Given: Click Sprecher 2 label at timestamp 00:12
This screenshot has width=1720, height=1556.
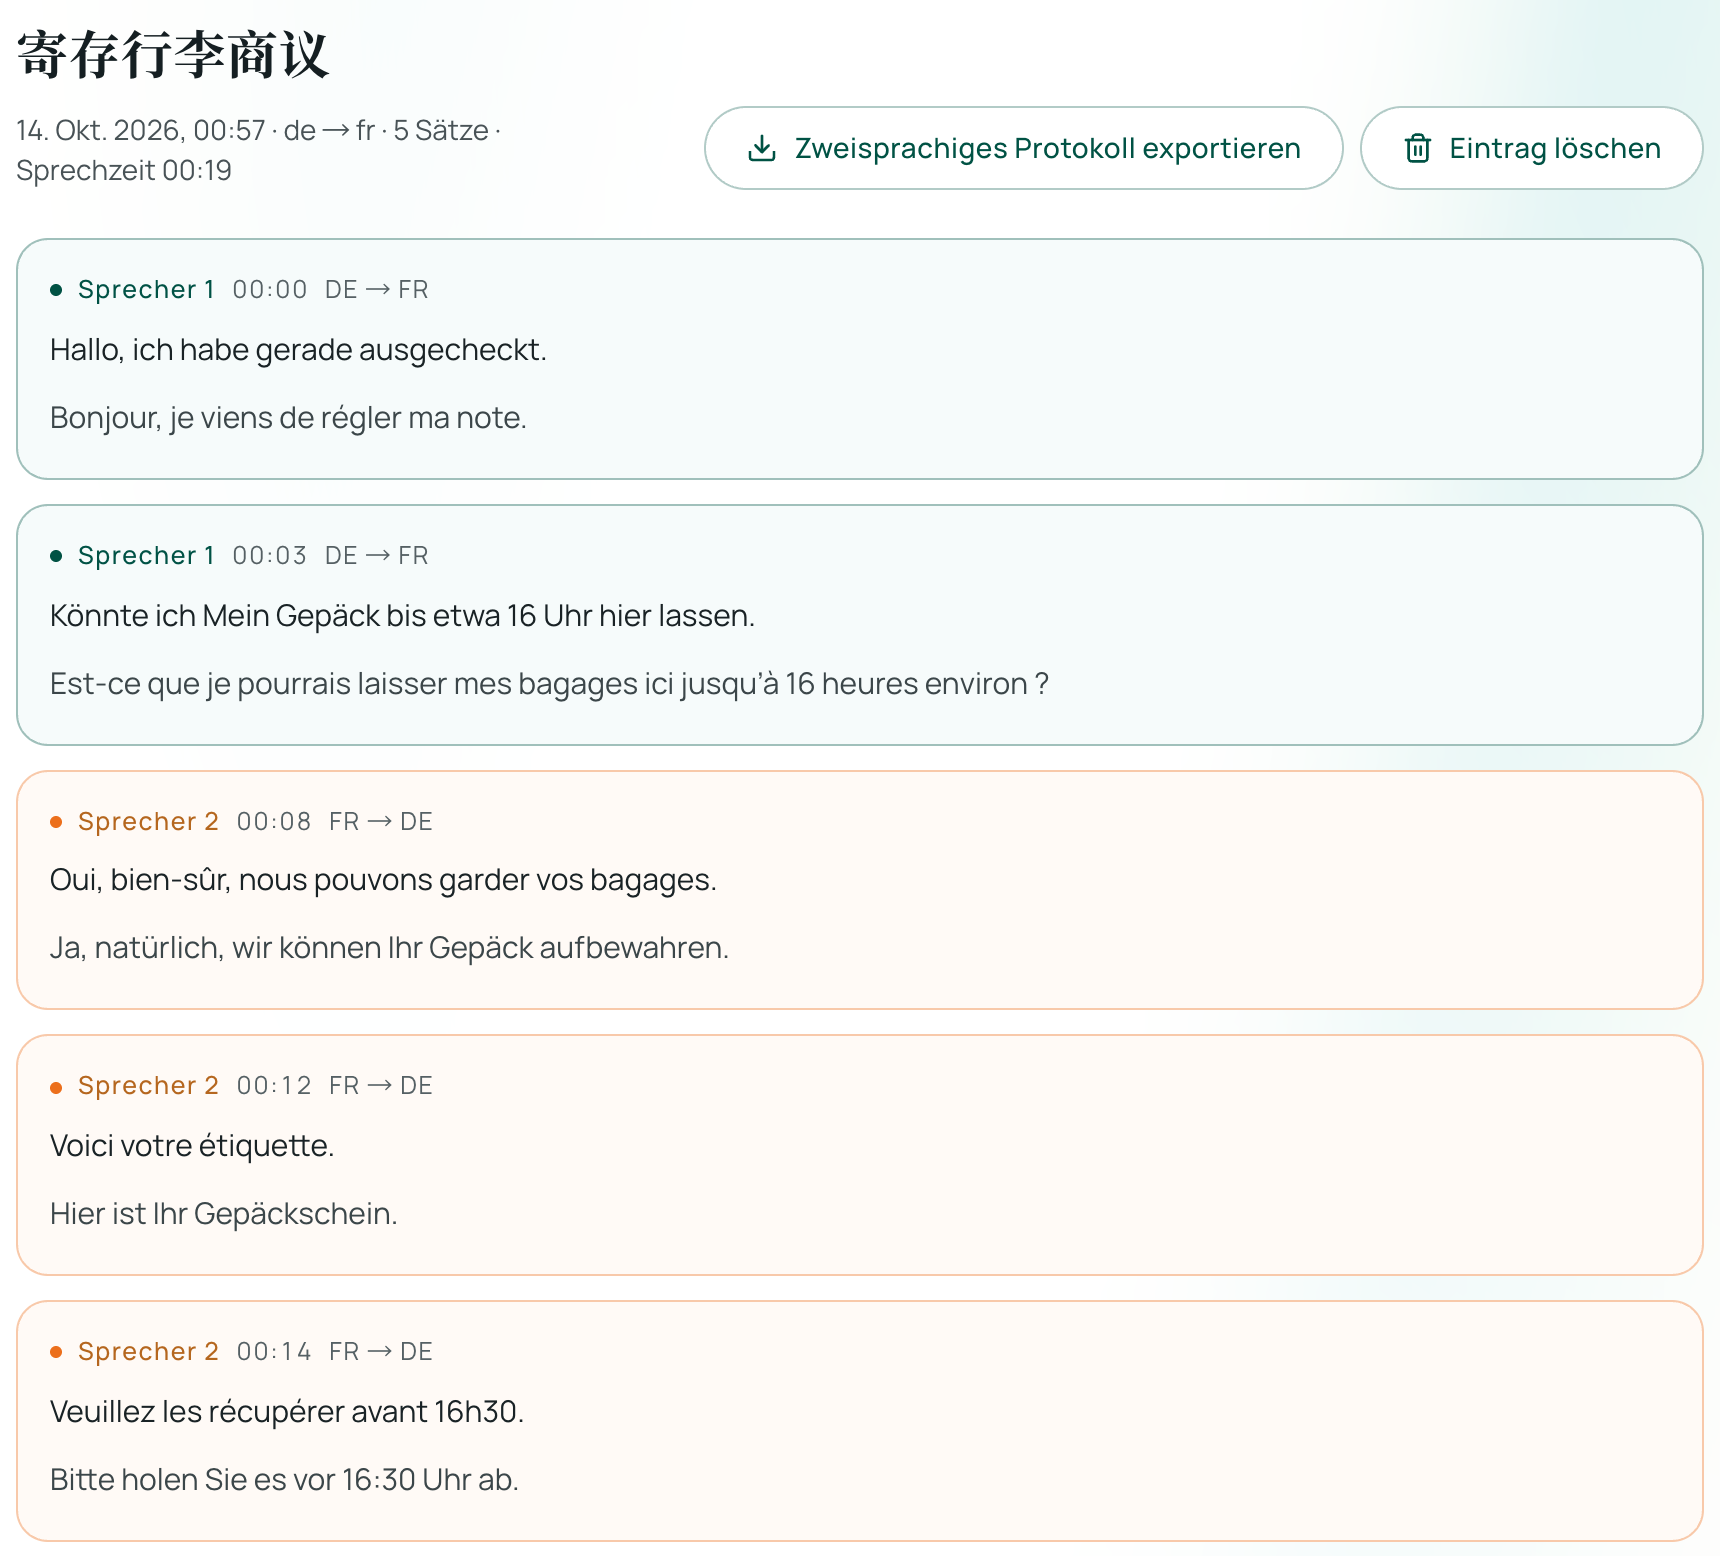Looking at the screenshot, I should pyautogui.click(x=148, y=1086).
